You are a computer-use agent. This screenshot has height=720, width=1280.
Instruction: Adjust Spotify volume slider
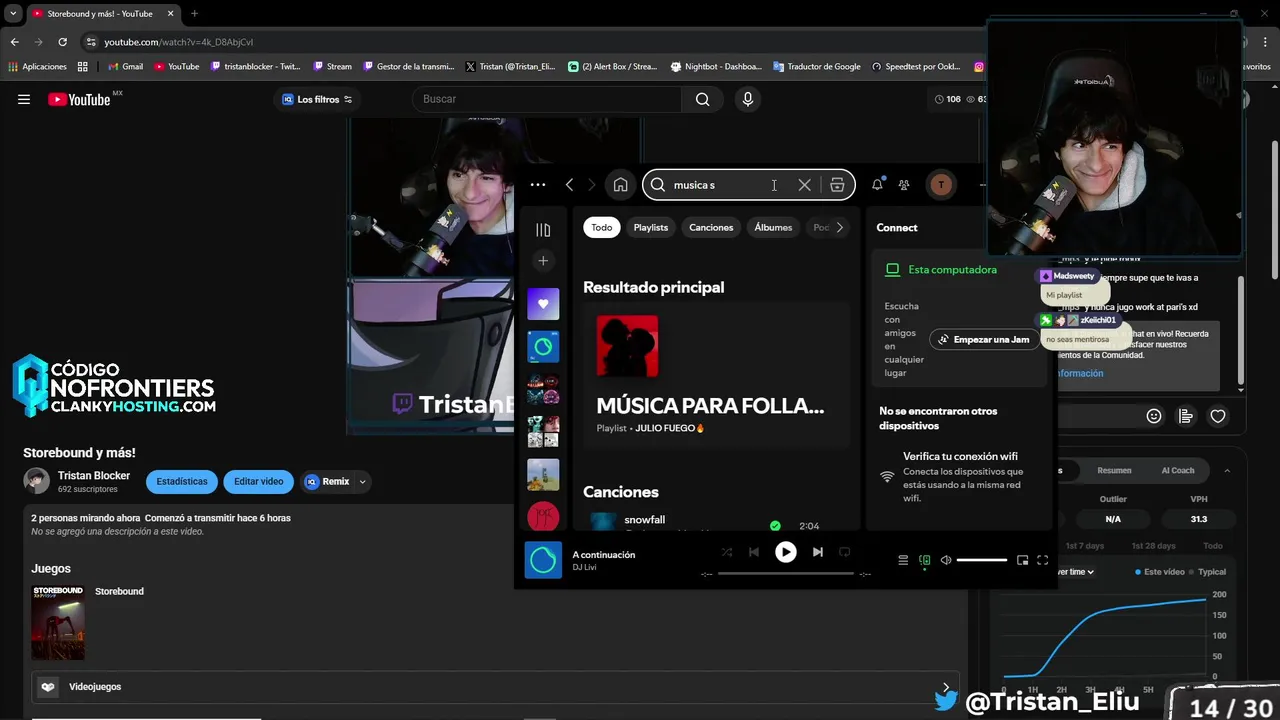(x=982, y=560)
